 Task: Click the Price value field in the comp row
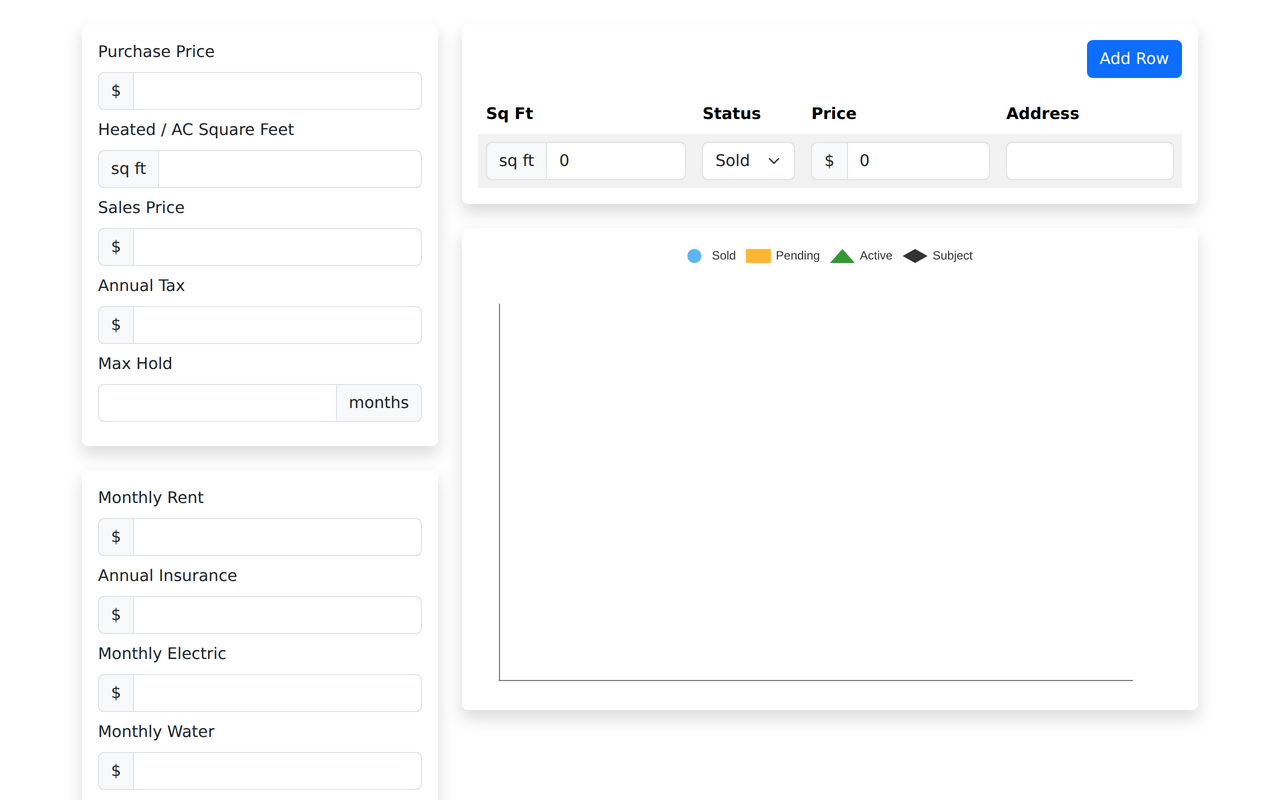tap(917, 160)
